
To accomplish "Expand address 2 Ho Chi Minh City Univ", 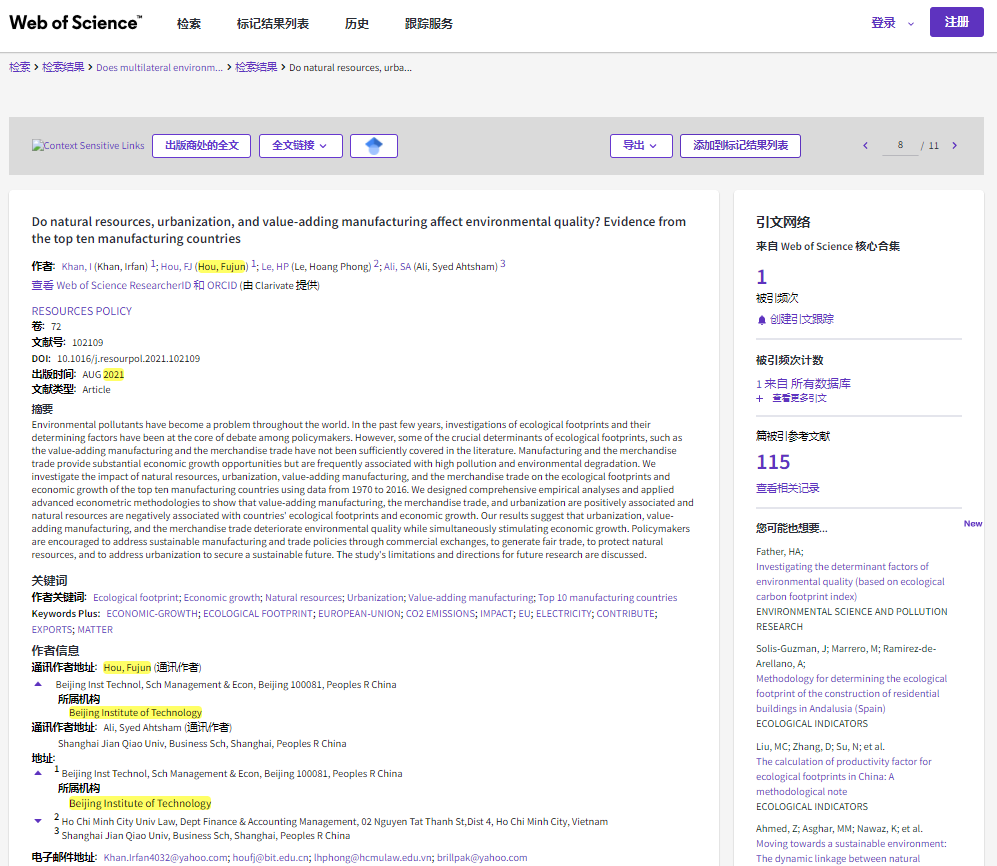I will 38,820.
